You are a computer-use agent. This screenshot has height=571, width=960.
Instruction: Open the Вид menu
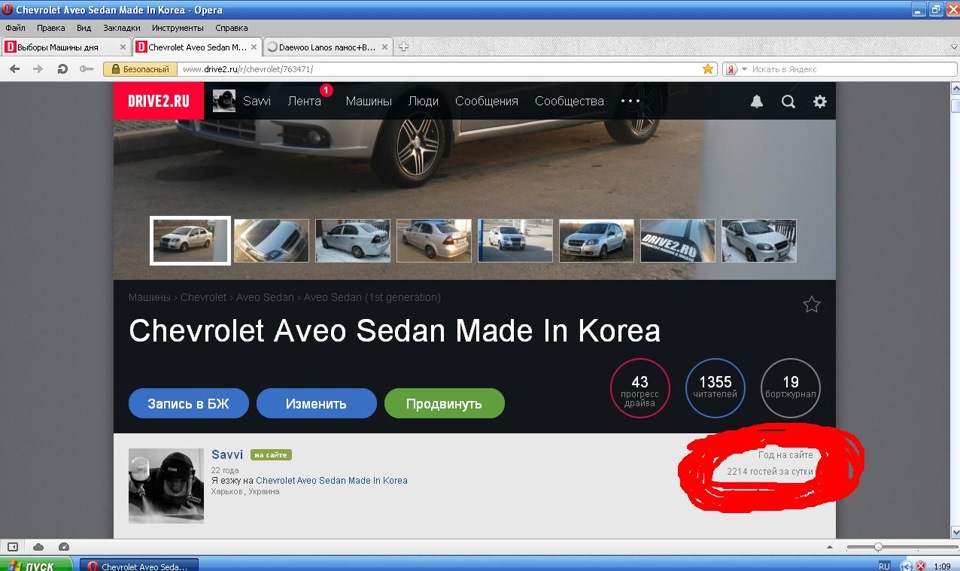(84, 28)
